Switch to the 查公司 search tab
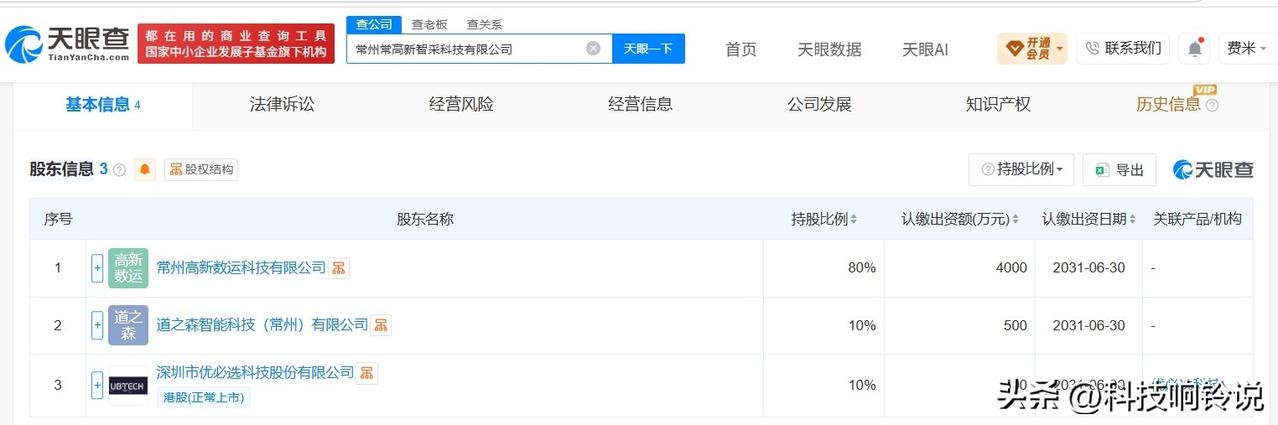This screenshot has width=1278, height=425. pos(374,24)
